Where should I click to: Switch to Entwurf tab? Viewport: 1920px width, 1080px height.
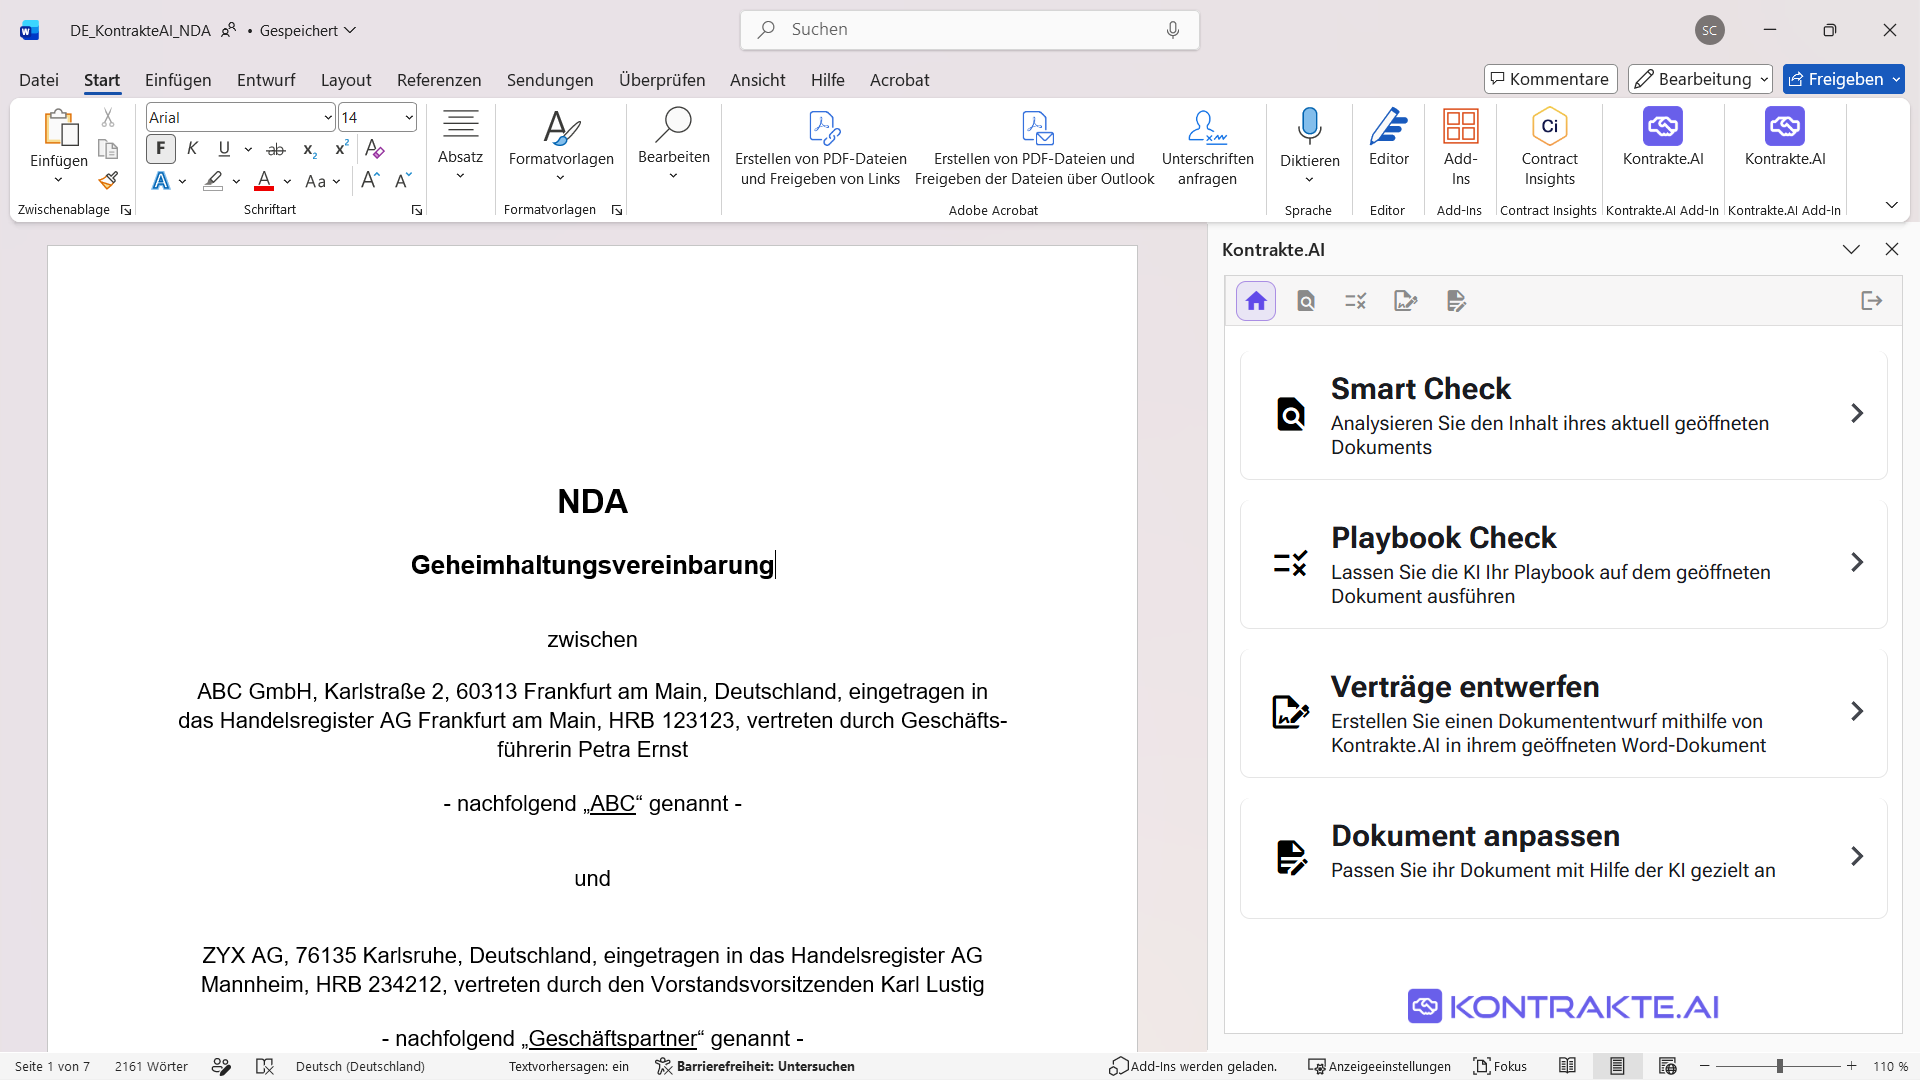[266, 80]
